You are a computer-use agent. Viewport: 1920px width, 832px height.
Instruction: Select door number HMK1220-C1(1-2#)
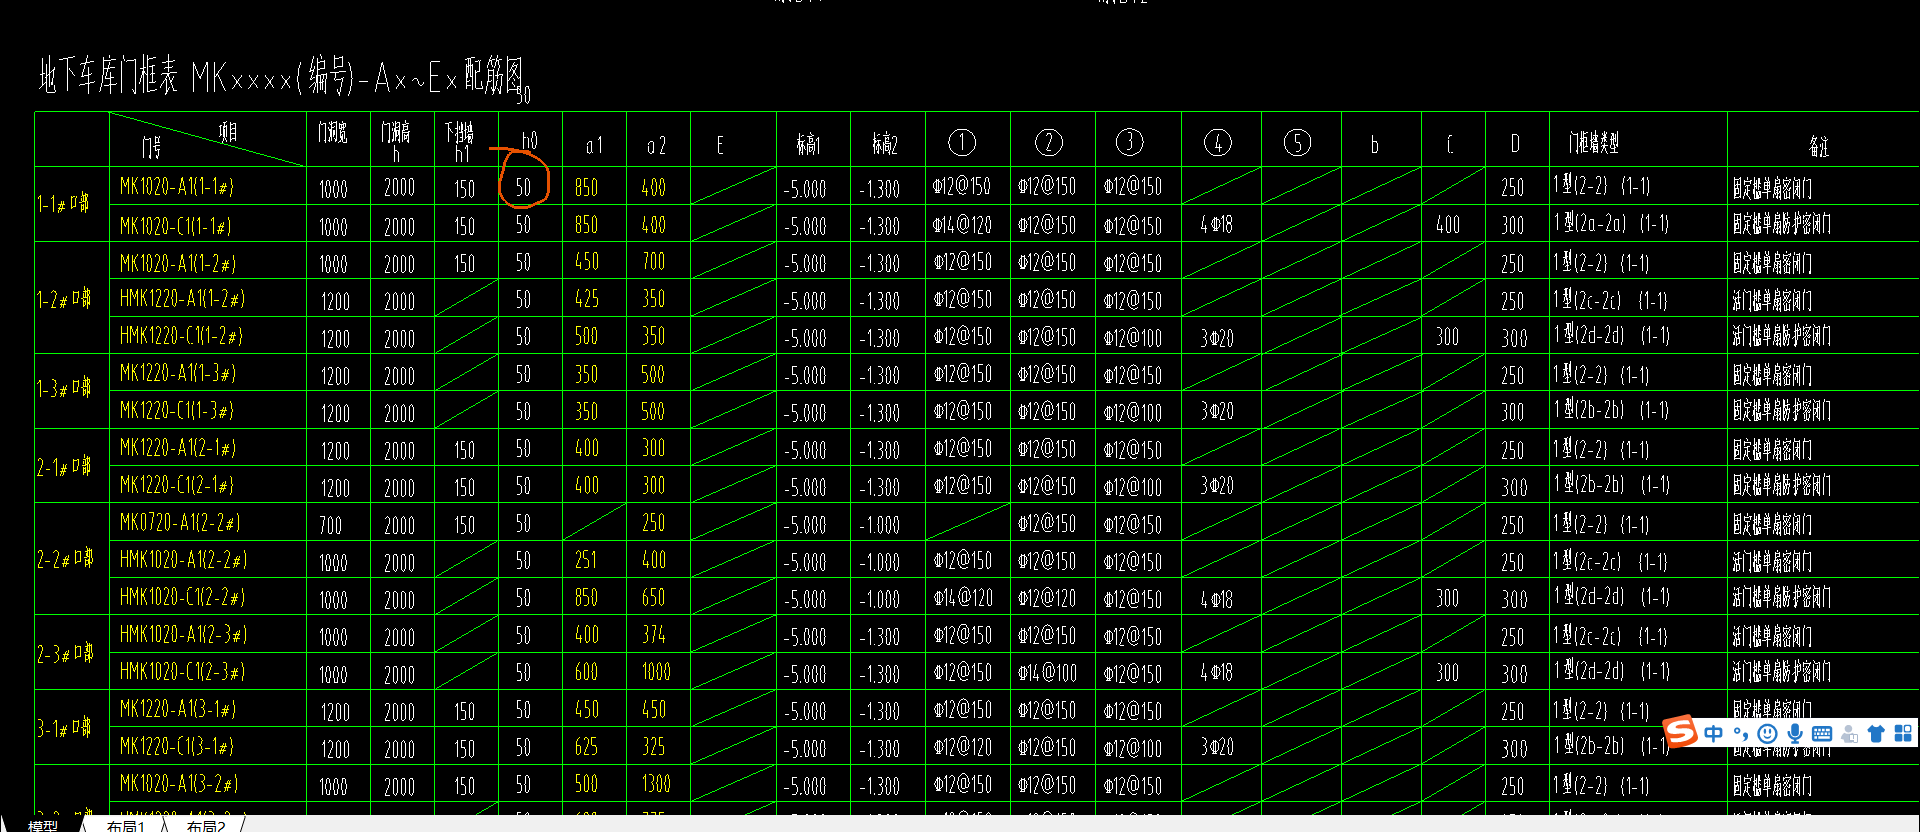pyautogui.click(x=181, y=336)
